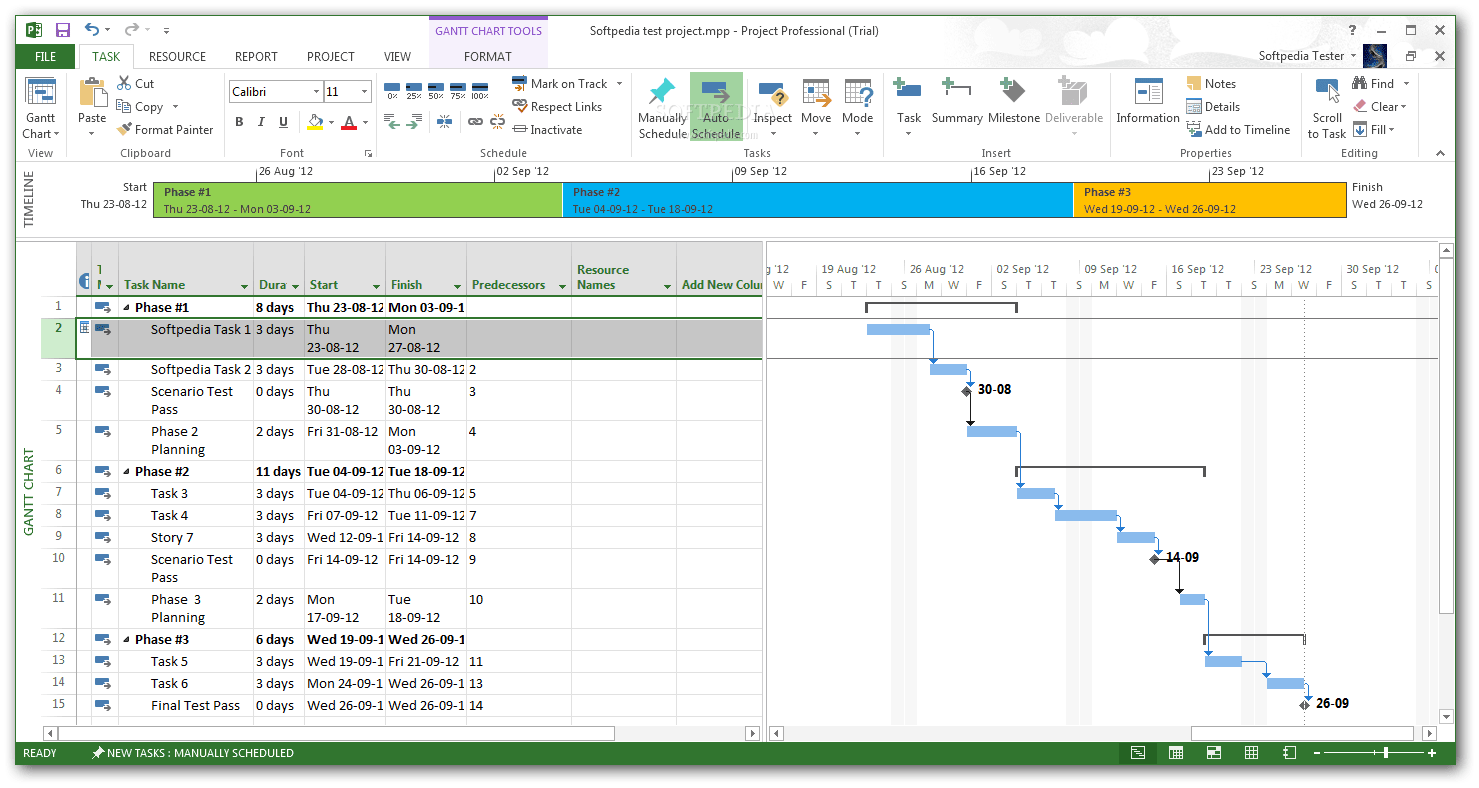The image size is (1479, 788).
Task: Select the Phase #3 bar in the timeline
Action: (1209, 200)
